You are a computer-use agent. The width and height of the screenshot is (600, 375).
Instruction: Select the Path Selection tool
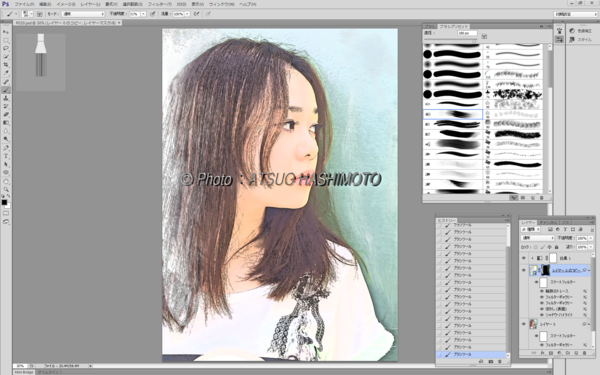pyautogui.click(x=6, y=165)
